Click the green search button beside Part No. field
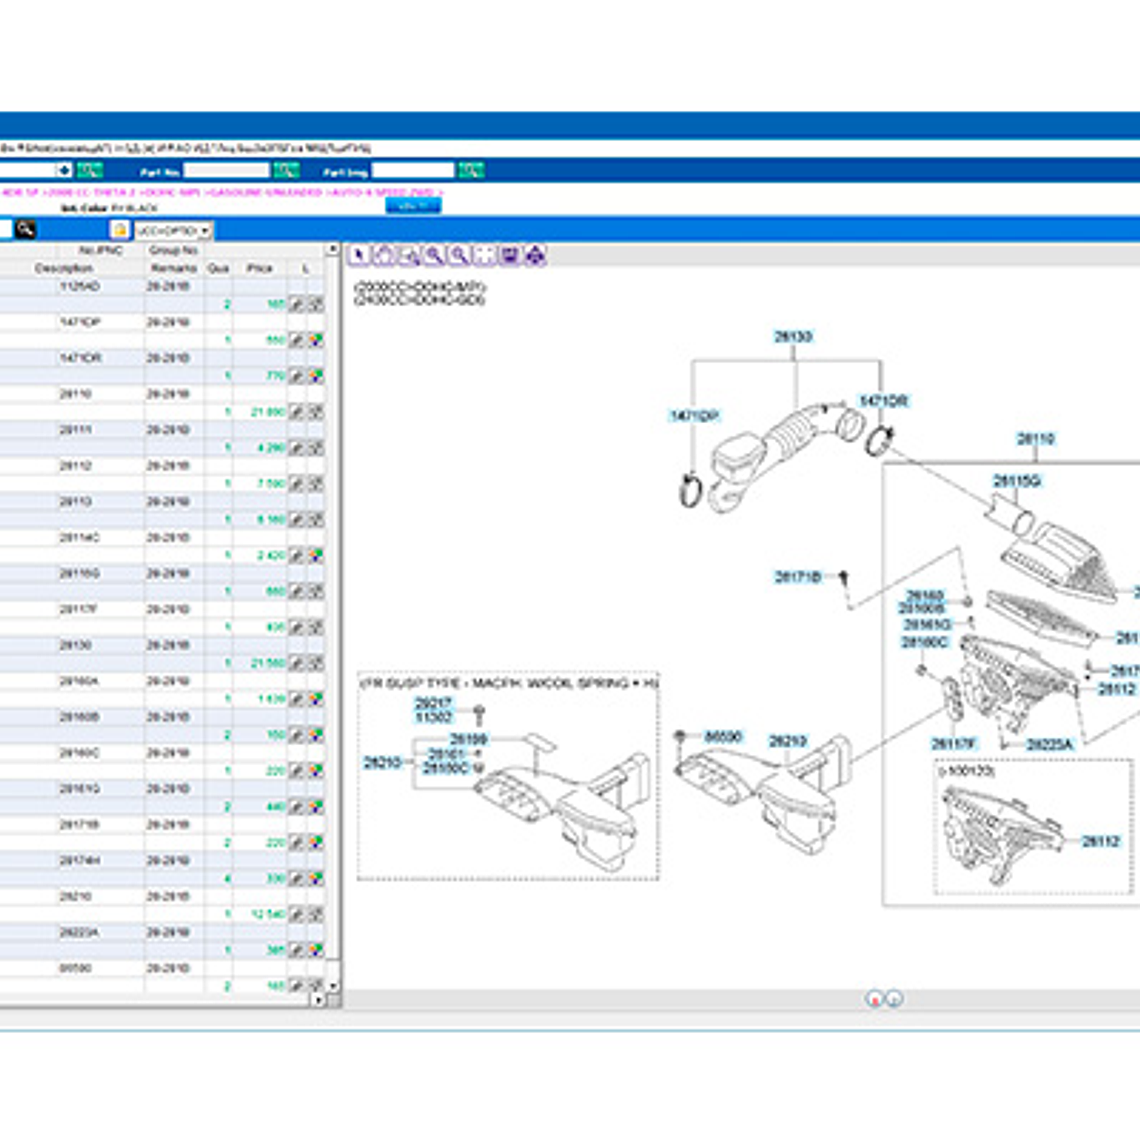1140x1140 pixels. point(286,171)
